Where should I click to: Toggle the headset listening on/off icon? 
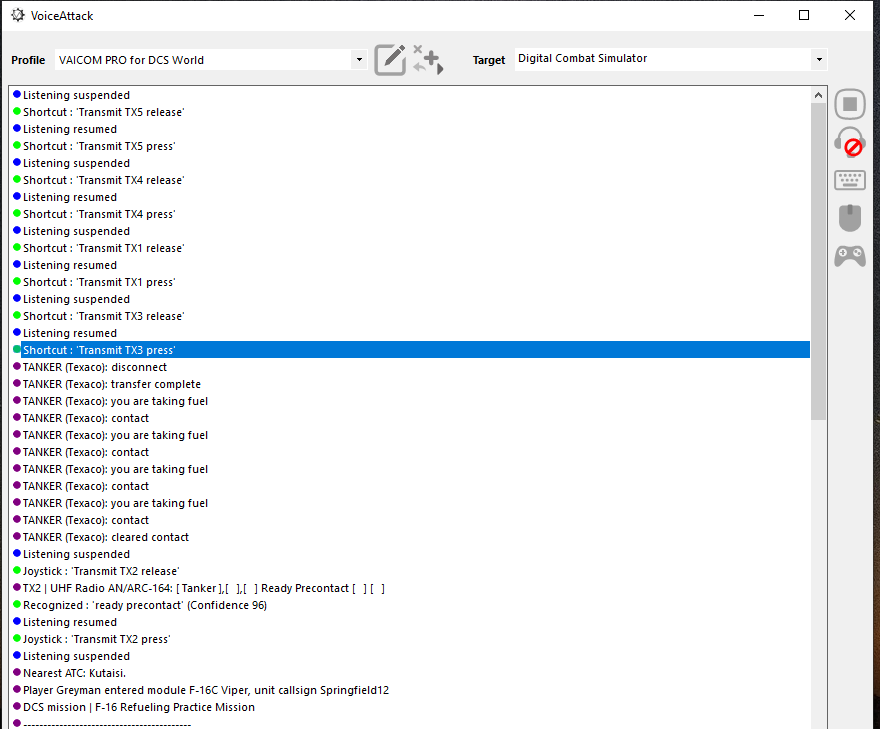click(850, 142)
